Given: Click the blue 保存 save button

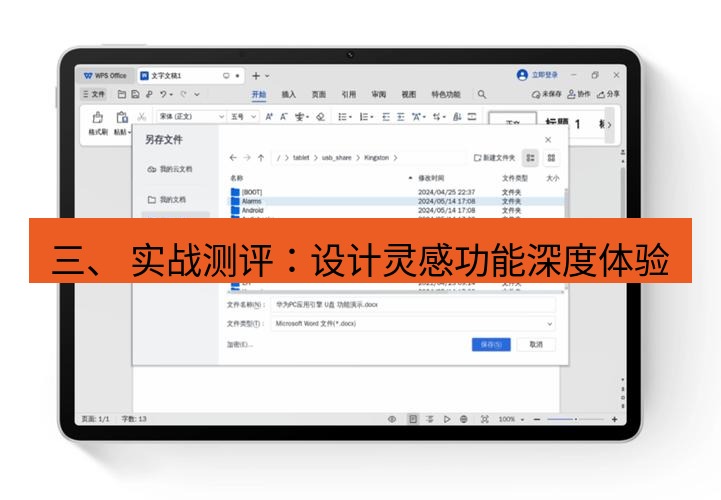Looking at the screenshot, I should pos(491,344).
